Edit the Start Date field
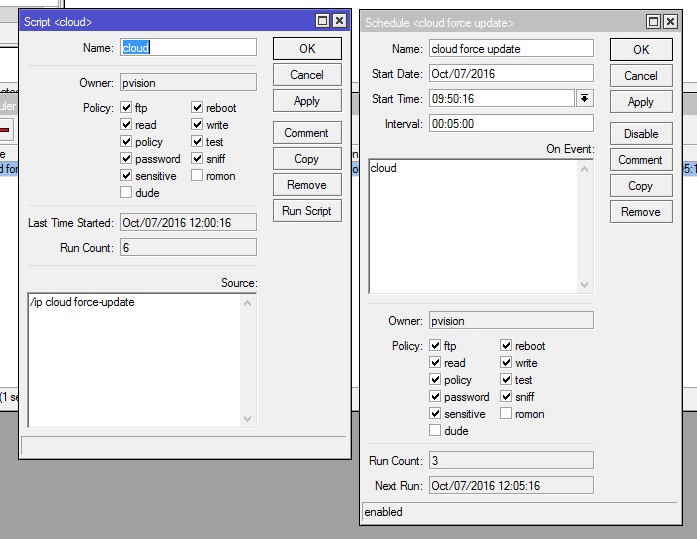The width and height of the screenshot is (697, 539). (511, 73)
